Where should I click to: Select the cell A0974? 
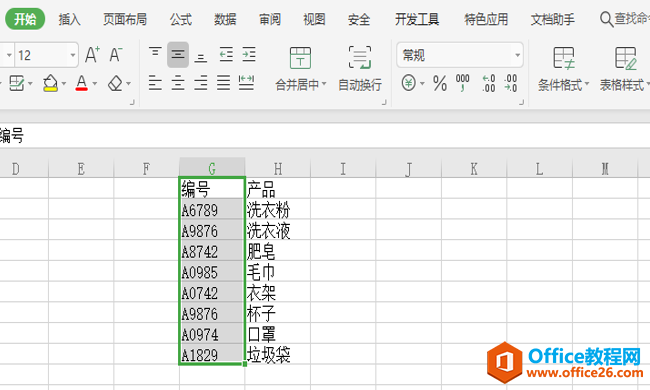pos(212,334)
